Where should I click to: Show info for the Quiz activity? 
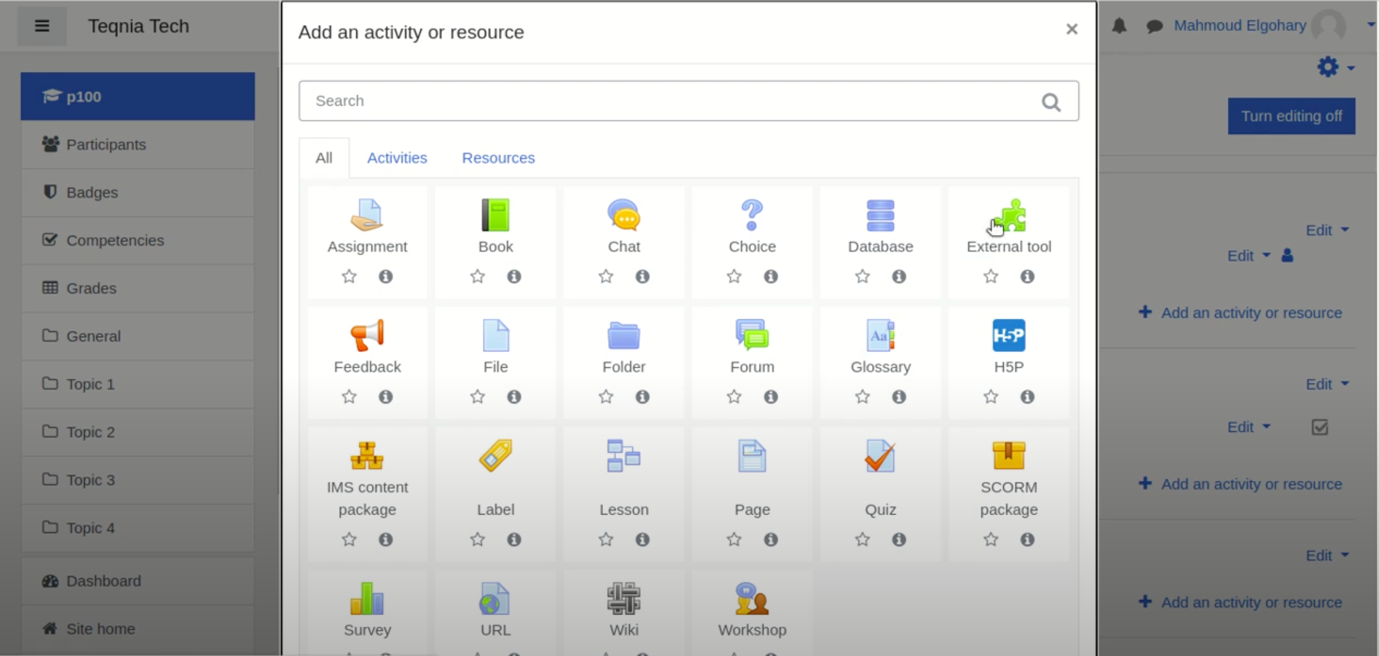point(899,539)
